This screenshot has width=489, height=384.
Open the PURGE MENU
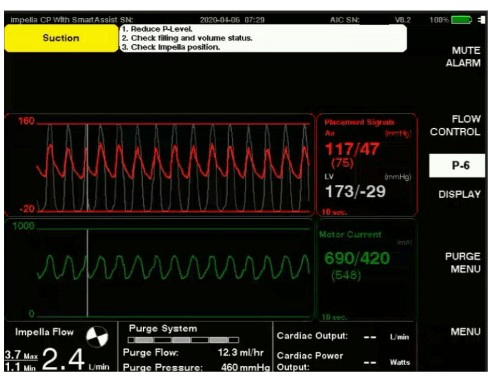[x=463, y=262]
